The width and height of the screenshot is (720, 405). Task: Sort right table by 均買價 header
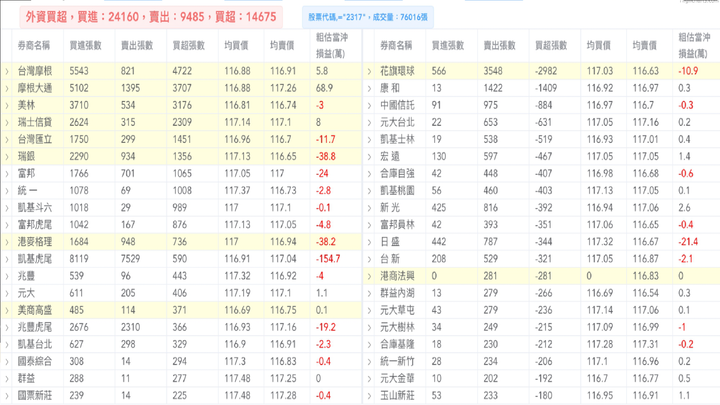point(599,45)
